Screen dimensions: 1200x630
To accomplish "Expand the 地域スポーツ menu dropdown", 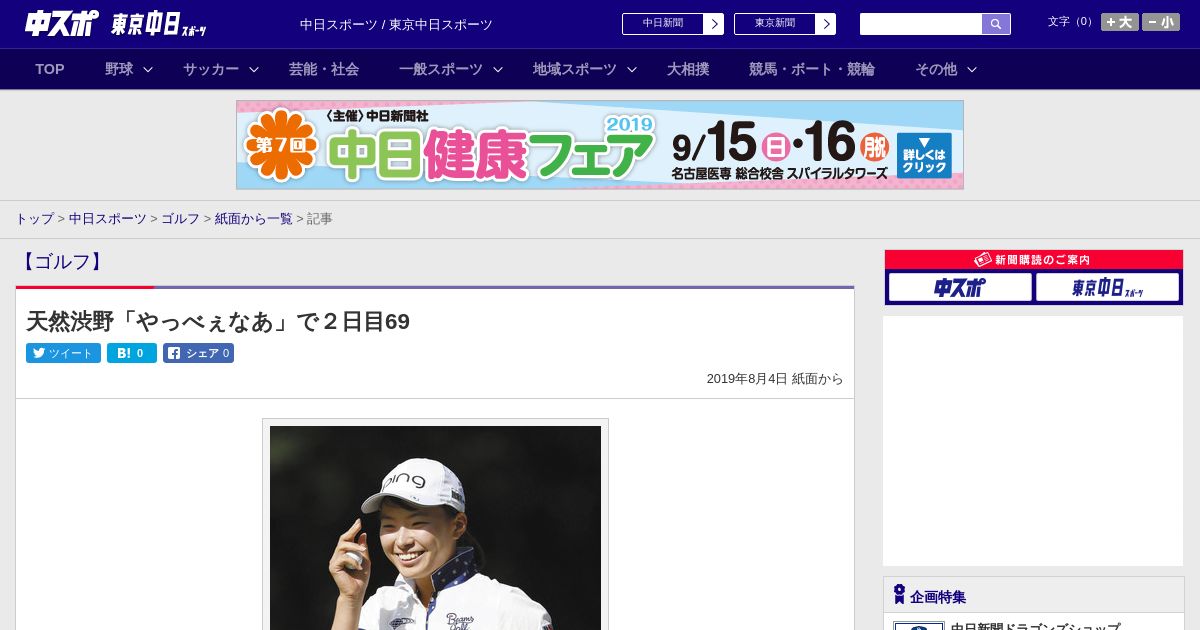I will (x=585, y=69).
